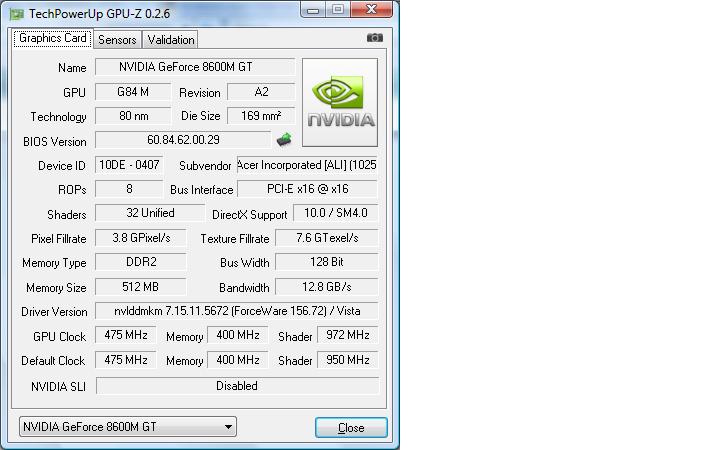The image size is (720, 450).
Task: Click the 'Pixel Fillrate' label
Action: [x=59, y=239]
